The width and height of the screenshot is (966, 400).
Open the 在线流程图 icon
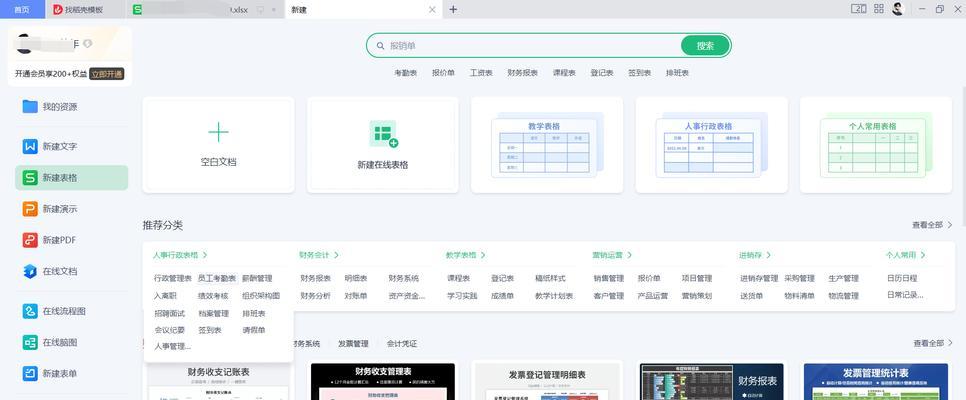tap(30, 311)
